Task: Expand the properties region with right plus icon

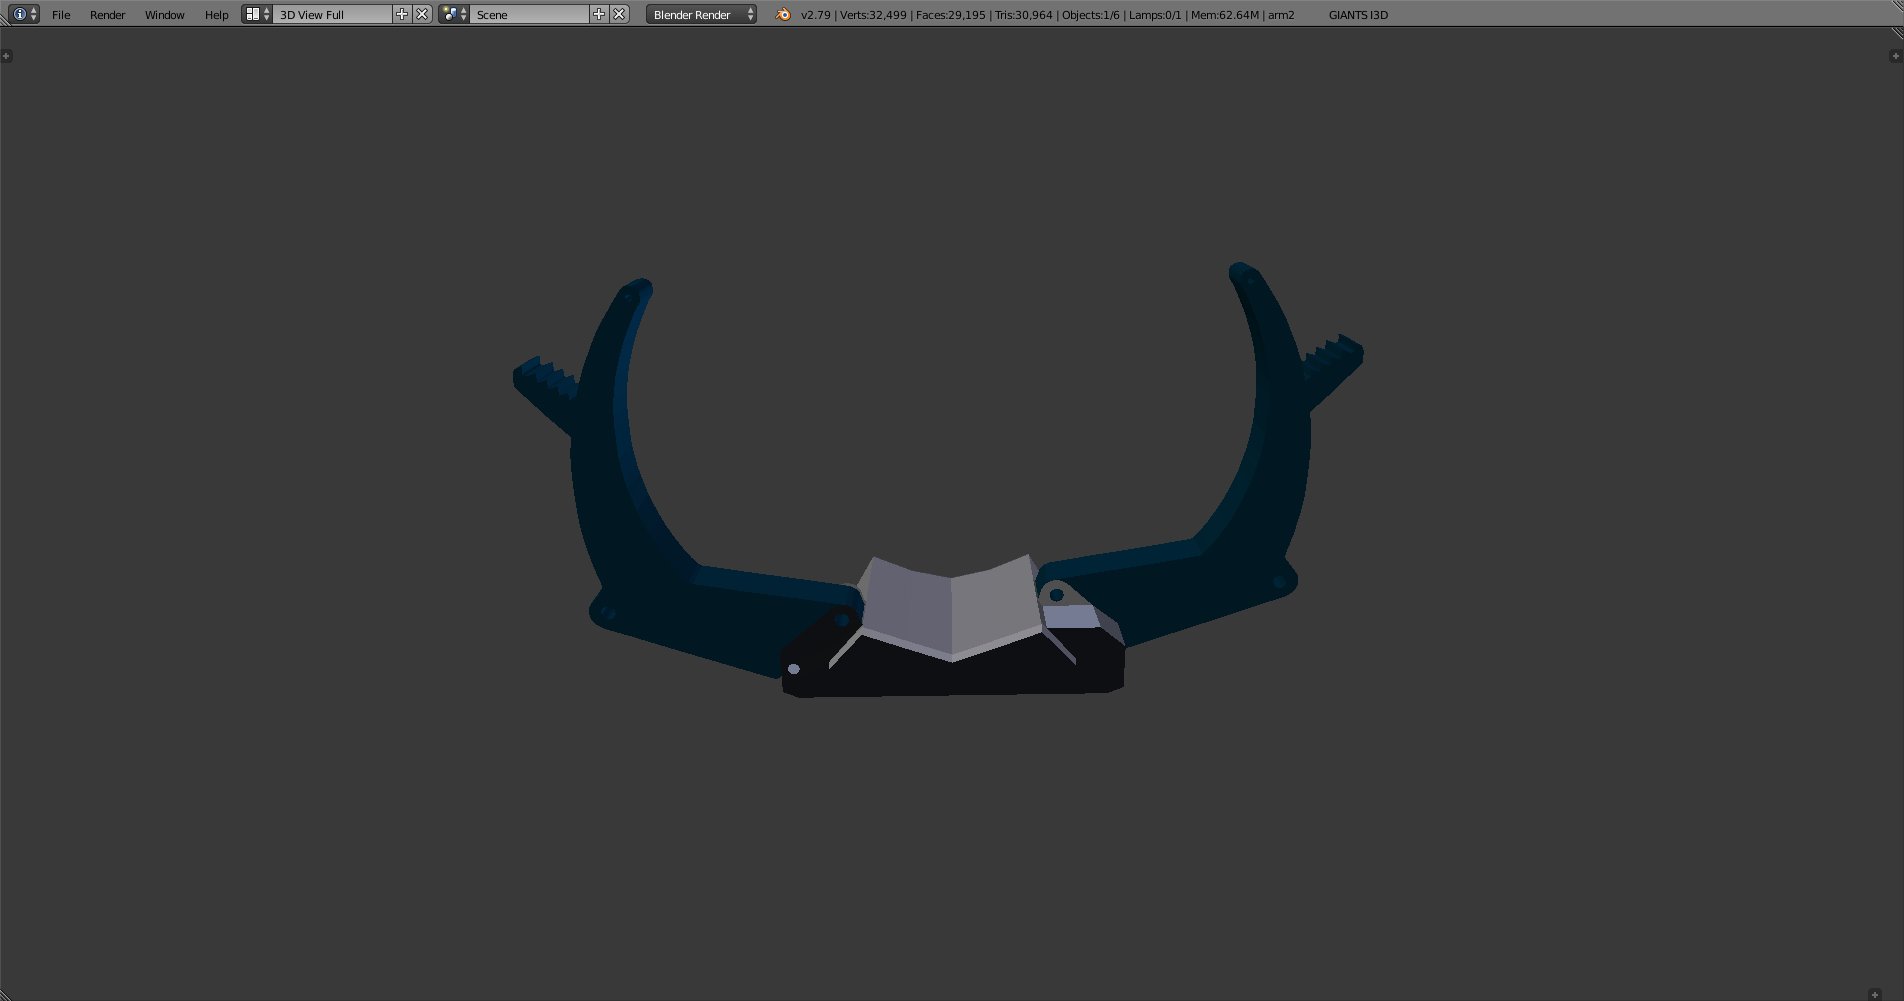Action: (x=1895, y=56)
